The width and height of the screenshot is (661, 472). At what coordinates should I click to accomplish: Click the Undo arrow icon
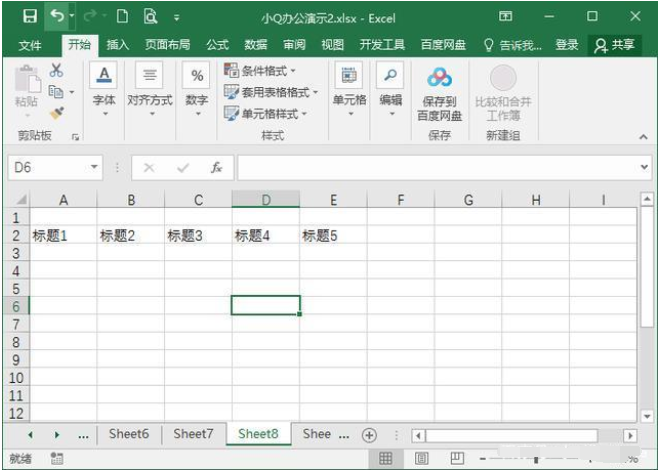[x=57, y=17]
